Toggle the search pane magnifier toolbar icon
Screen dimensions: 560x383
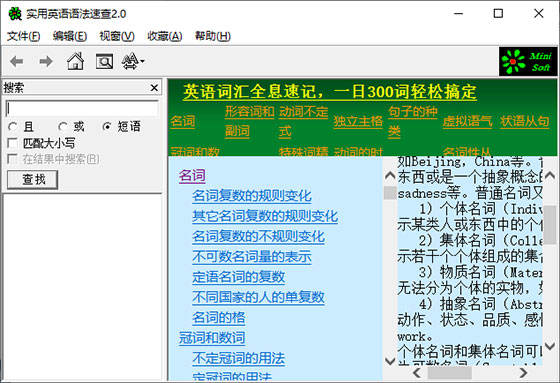pyautogui.click(x=104, y=61)
